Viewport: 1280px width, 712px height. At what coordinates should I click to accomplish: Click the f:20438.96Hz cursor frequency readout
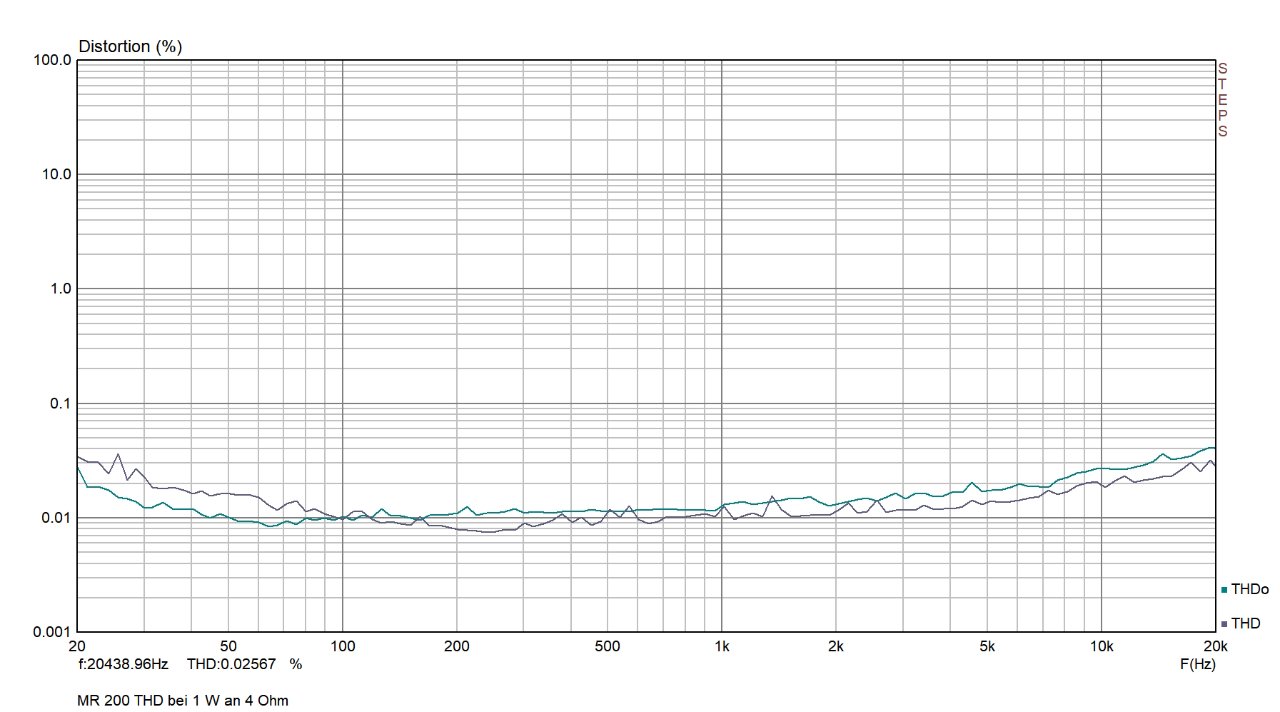point(123,664)
